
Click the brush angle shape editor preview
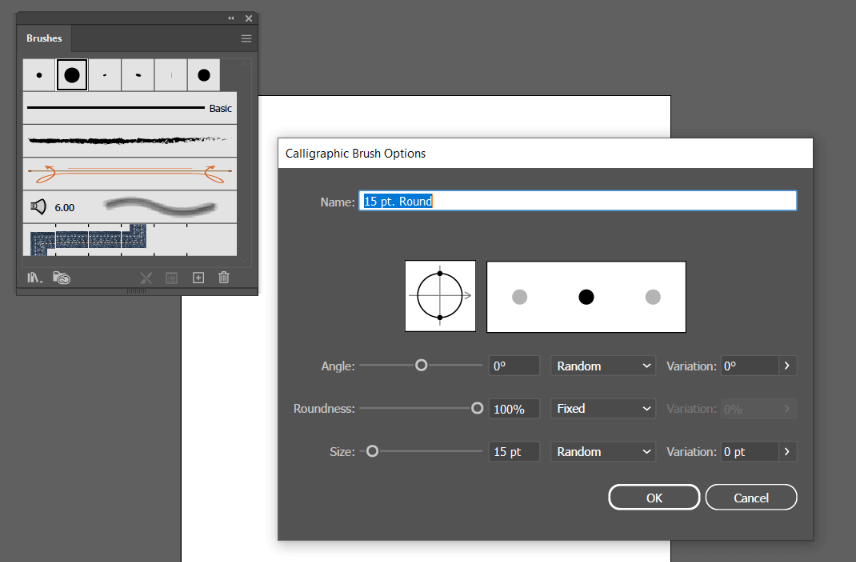pyautogui.click(x=440, y=296)
